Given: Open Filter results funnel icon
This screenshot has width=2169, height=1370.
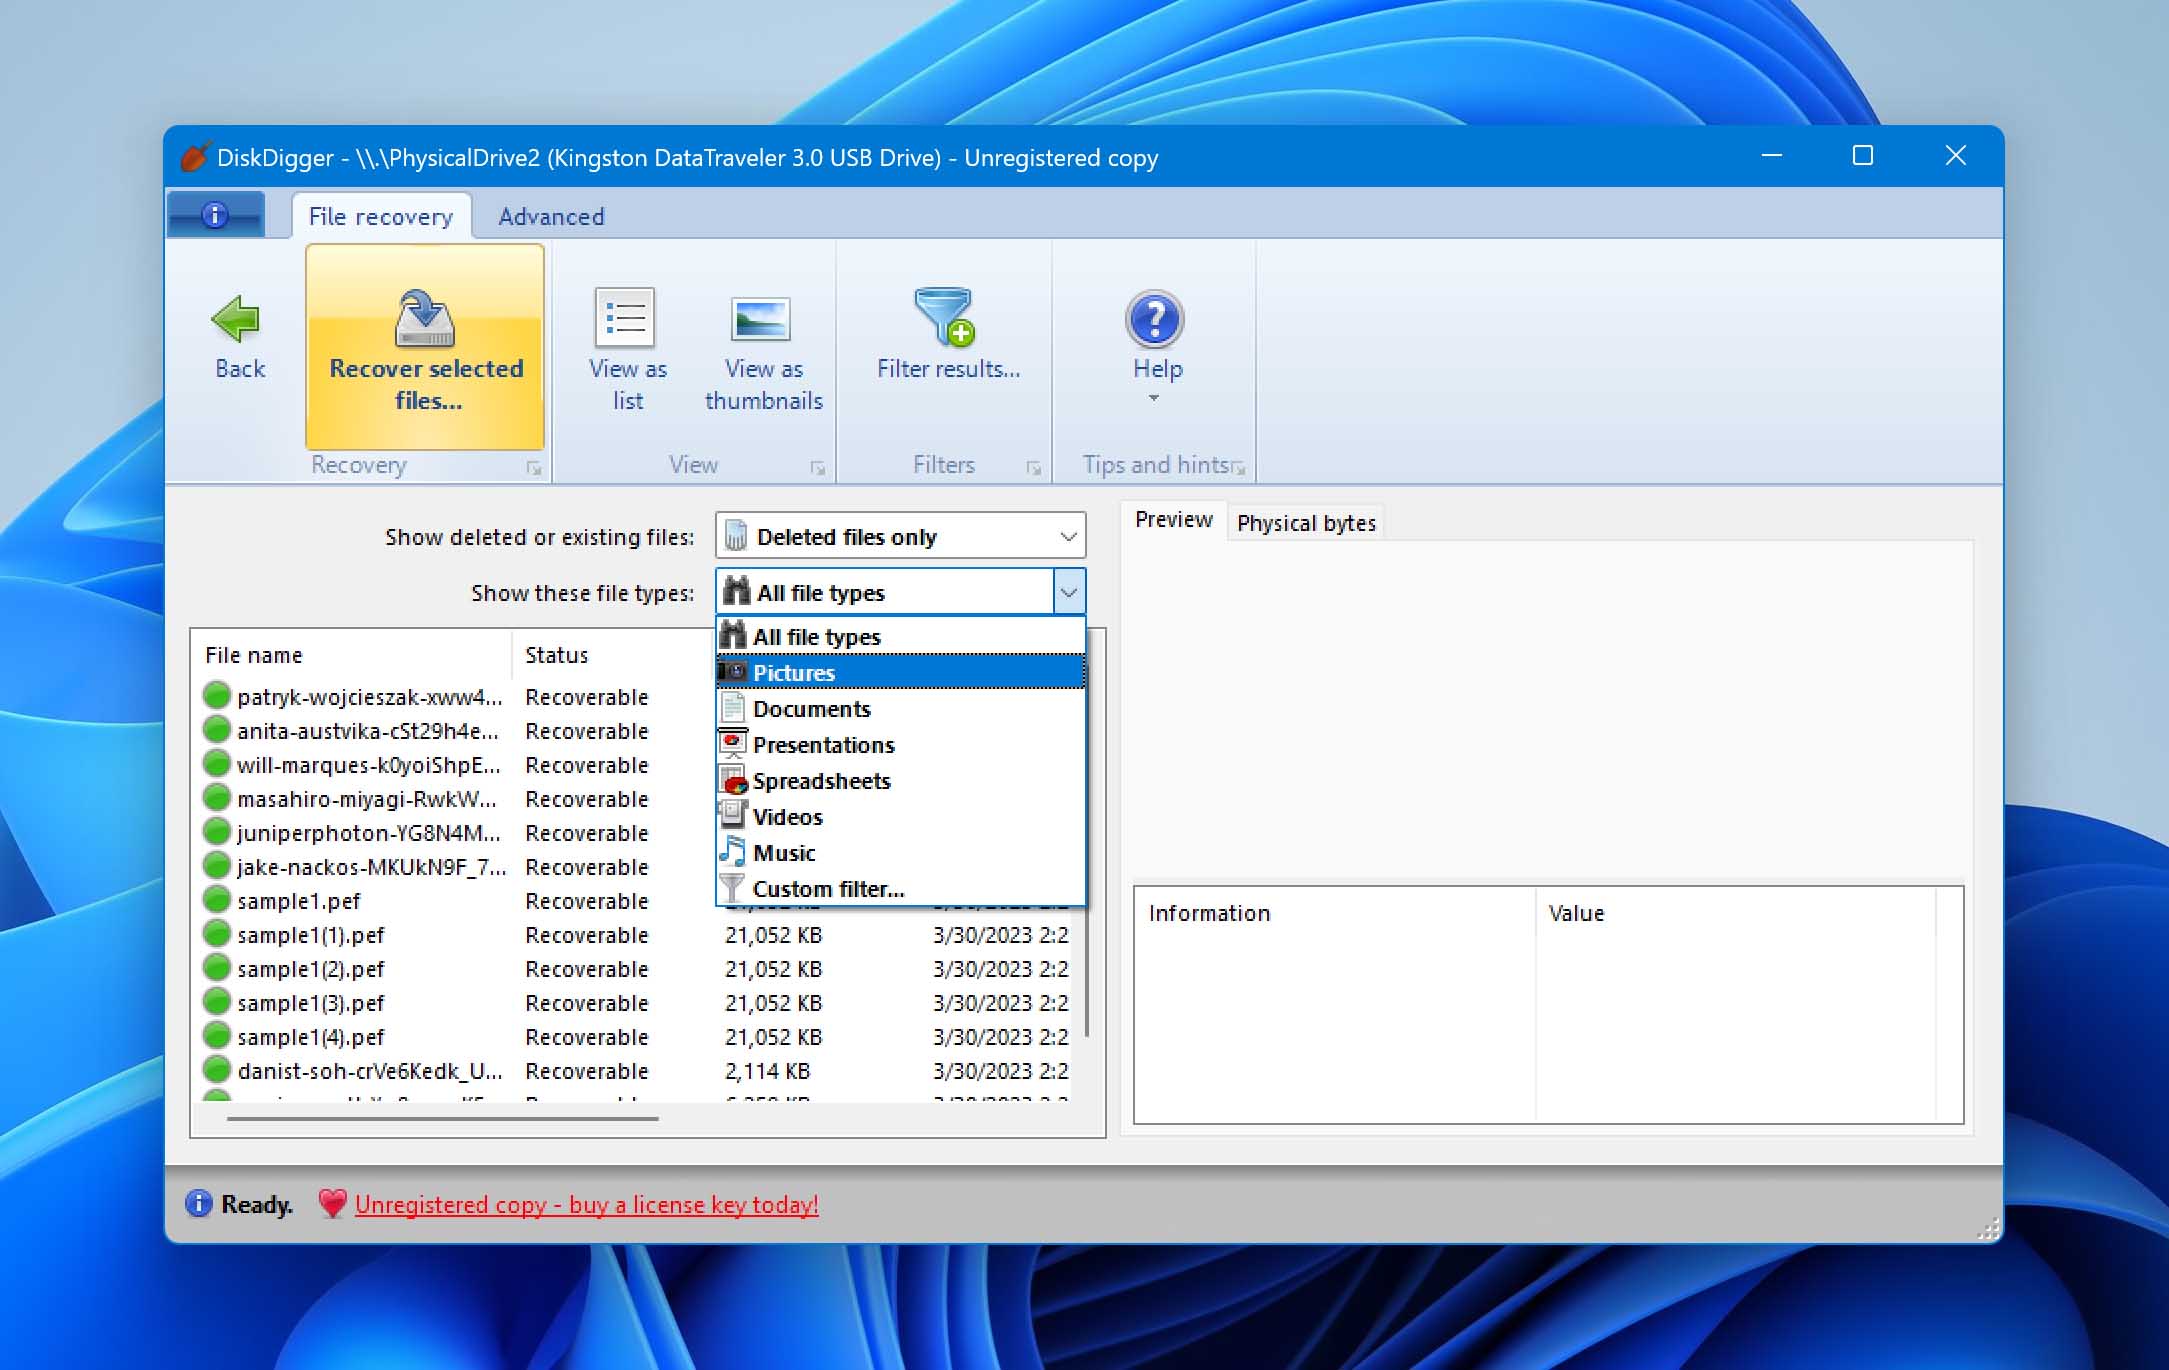Looking at the screenshot, I should pyautogui.click(x=945, y=317).
